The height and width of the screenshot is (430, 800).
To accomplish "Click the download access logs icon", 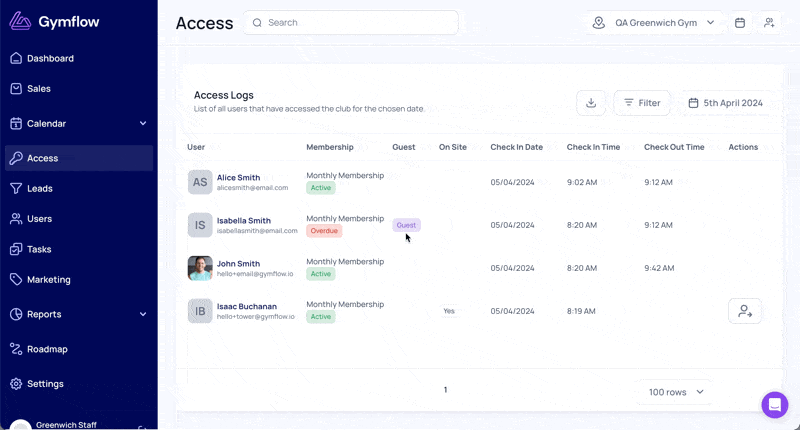I will [x=591, y=103].
